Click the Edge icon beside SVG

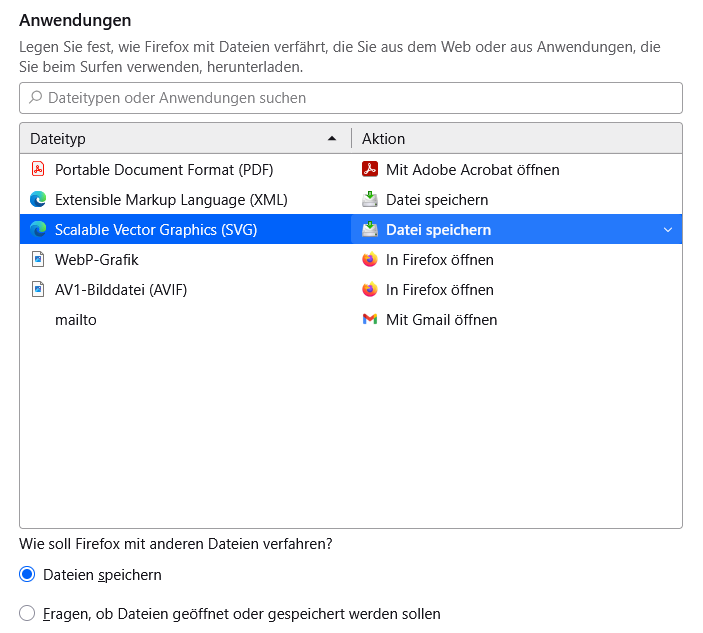click(39, 230)
